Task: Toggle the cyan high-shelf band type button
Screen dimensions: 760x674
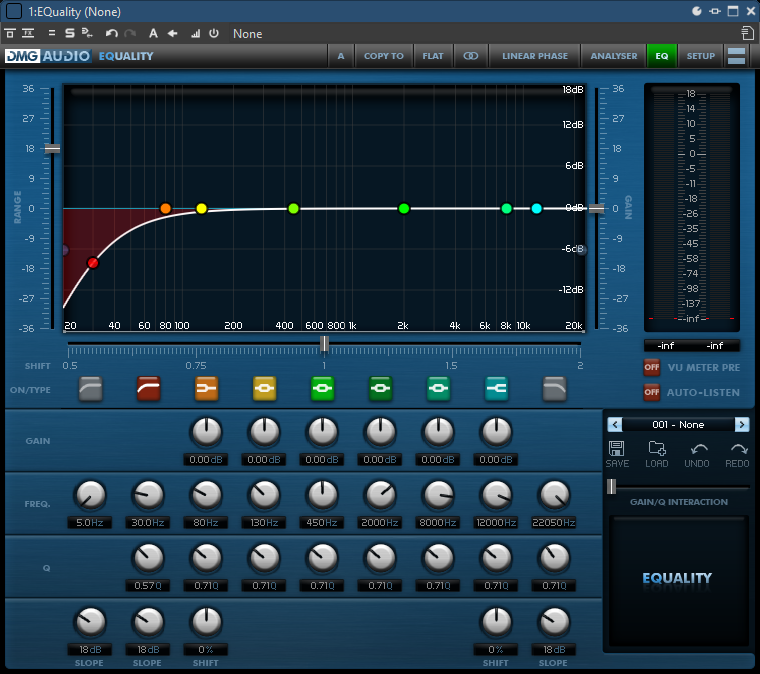Action: tap(496, 388)
